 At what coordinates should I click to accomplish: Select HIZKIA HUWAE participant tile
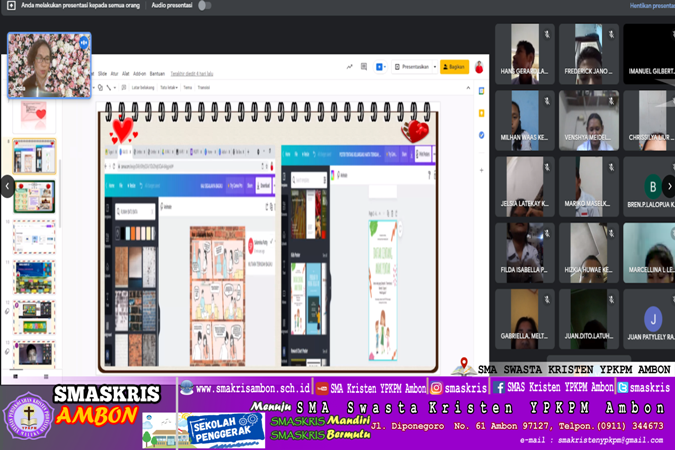click(x=589, y=253)
